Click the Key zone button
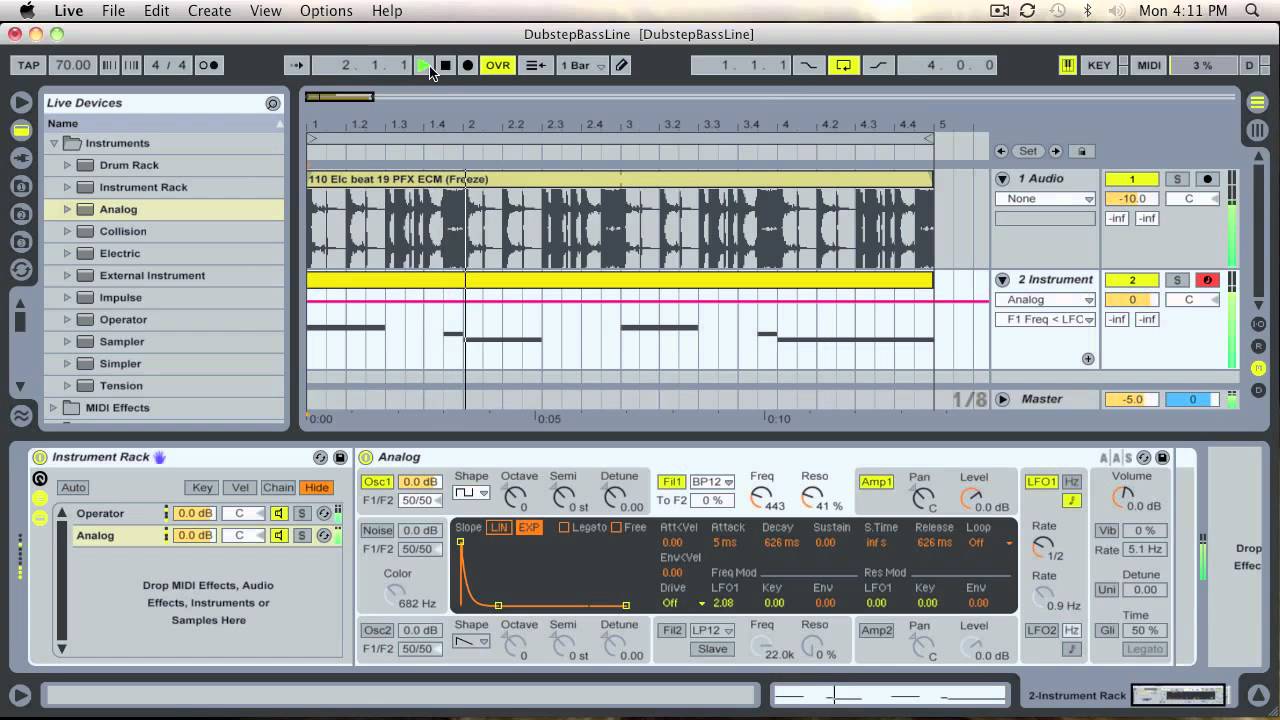Image resolution: width=1280 pixels, height=720 pixels. 202,488
